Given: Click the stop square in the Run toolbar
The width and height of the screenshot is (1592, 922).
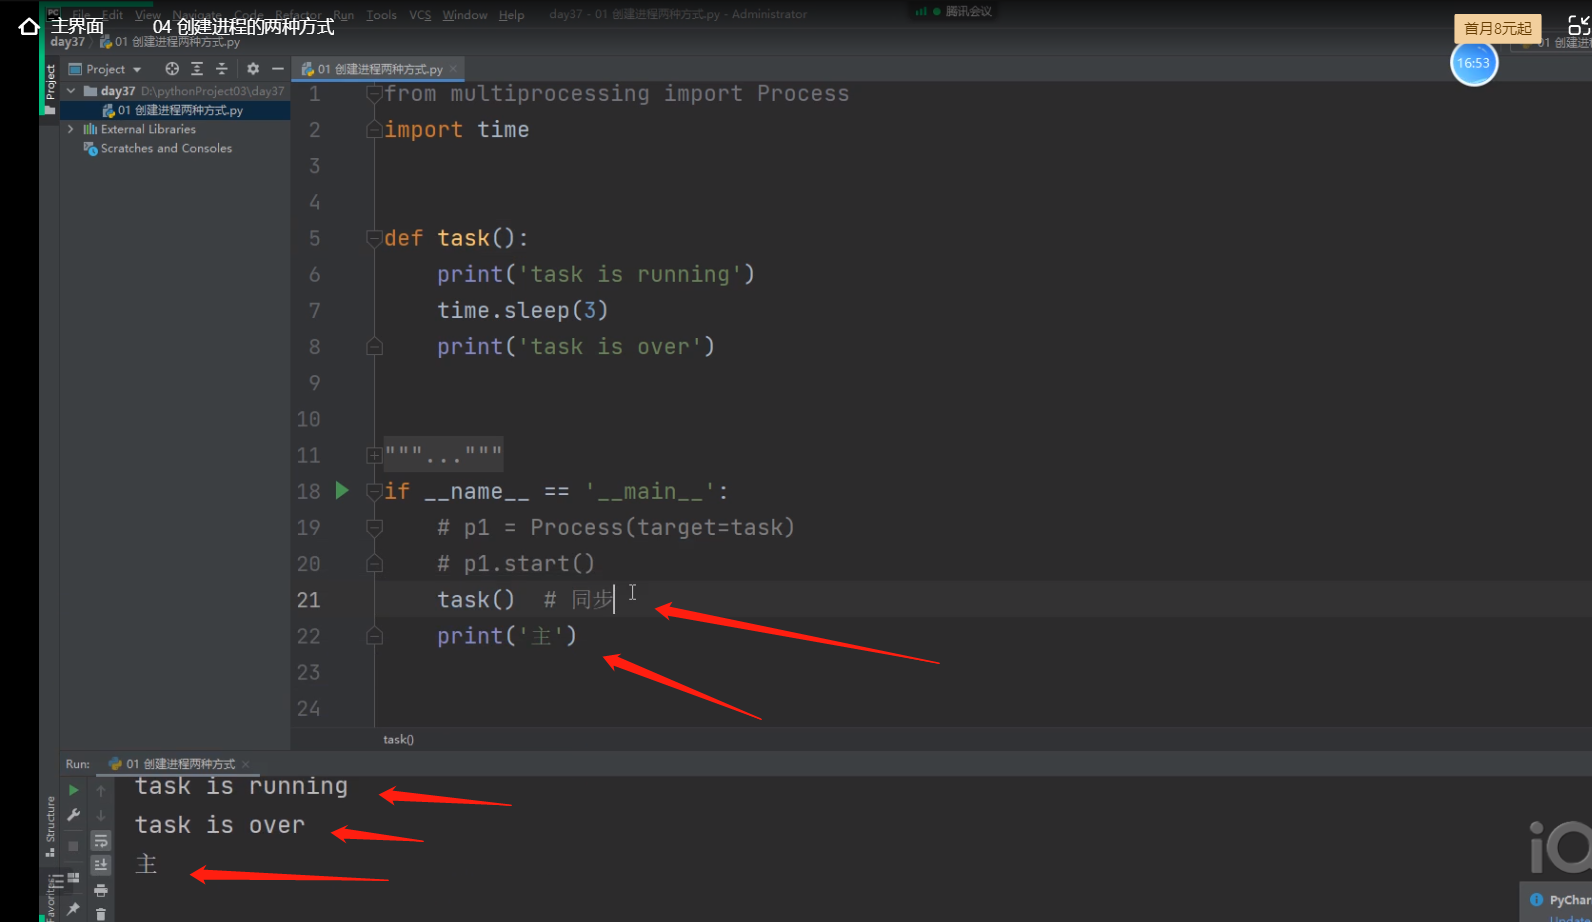Looking at the screenshot, I should 73,846.
